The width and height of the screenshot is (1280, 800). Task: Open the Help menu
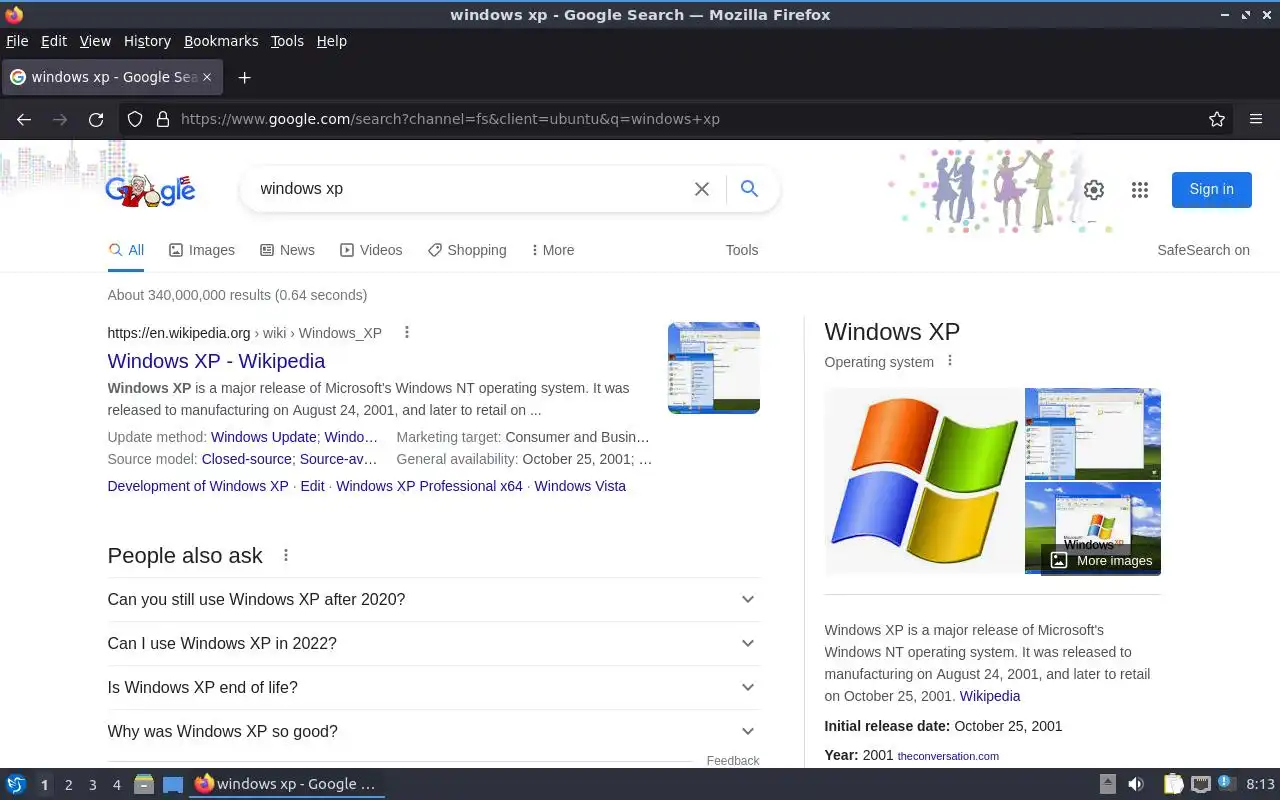coord(331,41)
